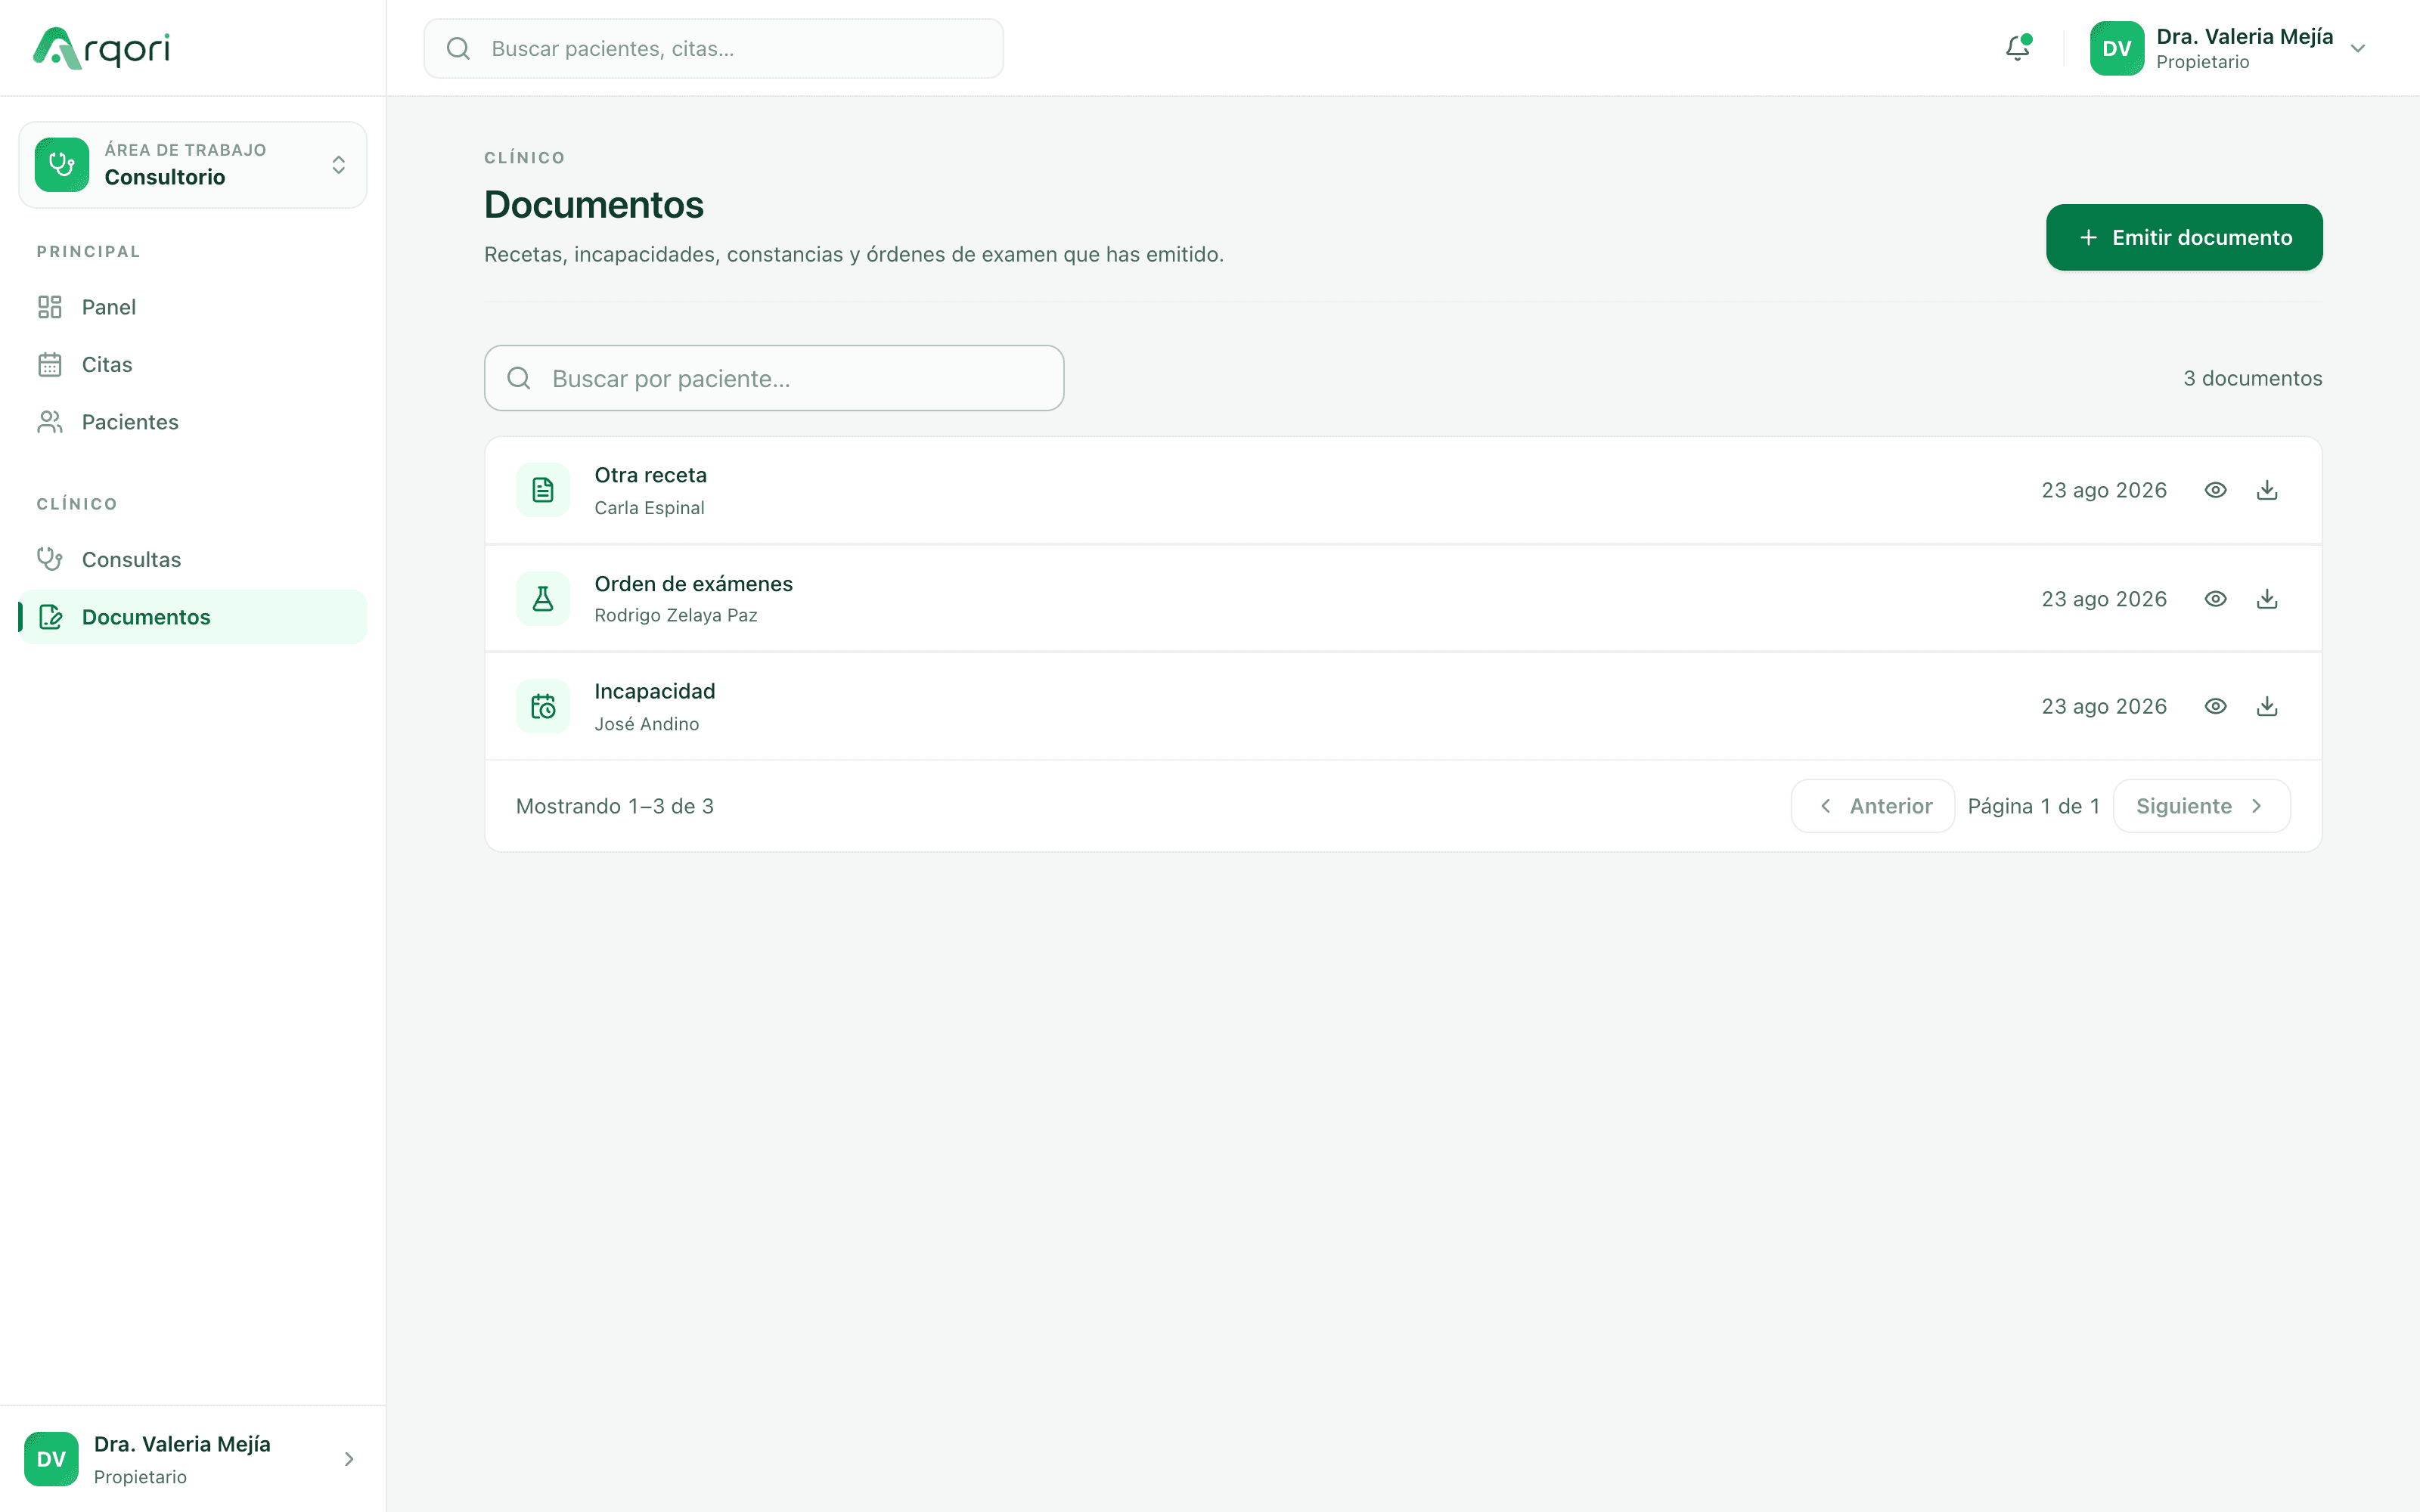Open the notifications bell

pos(2017,48)
